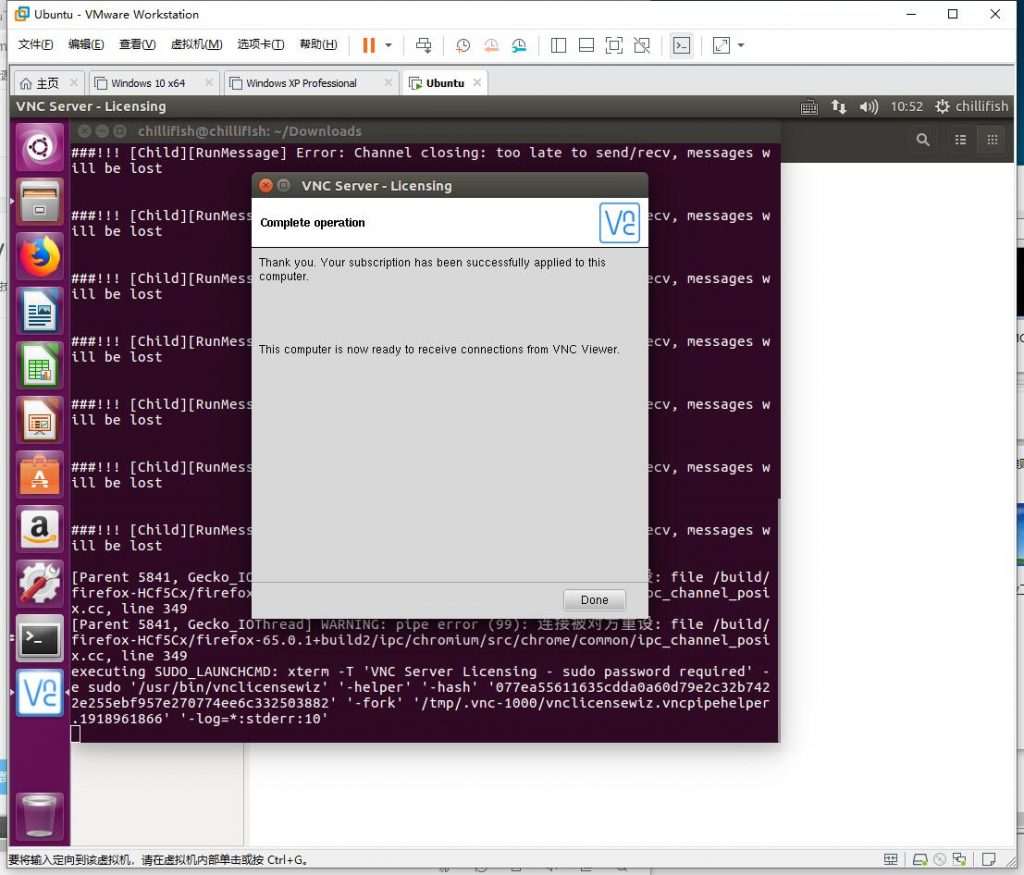Click the VMware status bar CD/DVD device icon

click(940, 859)
